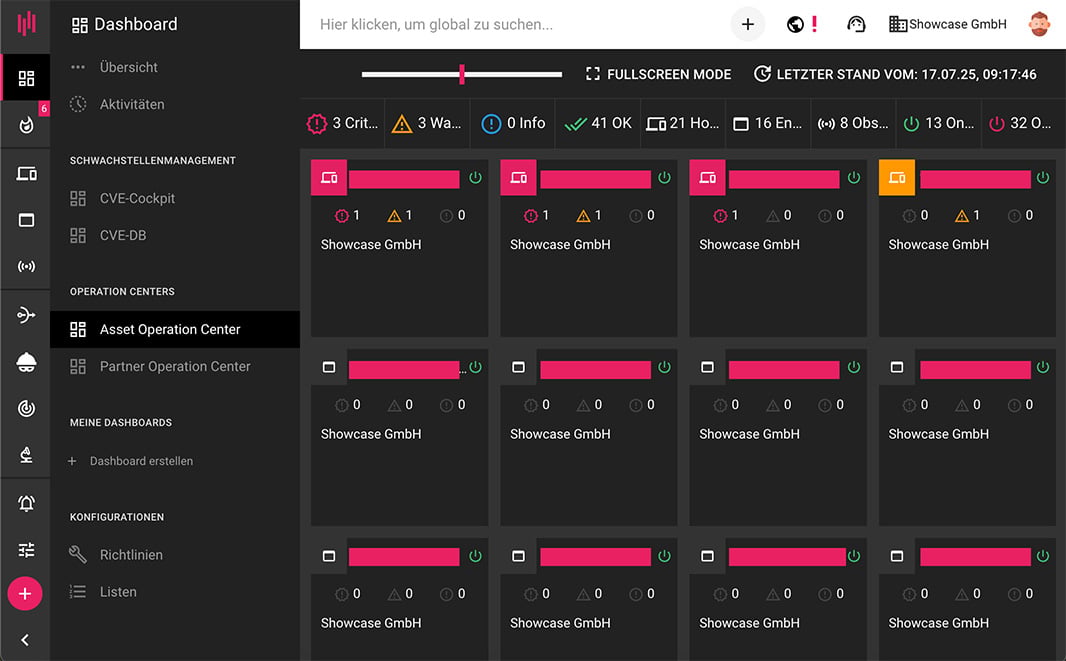
Task: Click the Dashboard header title
Action: pos(125,24)
